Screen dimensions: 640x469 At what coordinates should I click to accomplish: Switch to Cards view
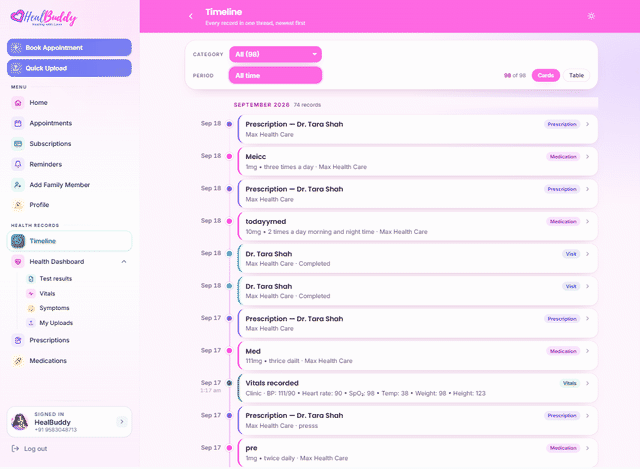(x=546, y=76)
